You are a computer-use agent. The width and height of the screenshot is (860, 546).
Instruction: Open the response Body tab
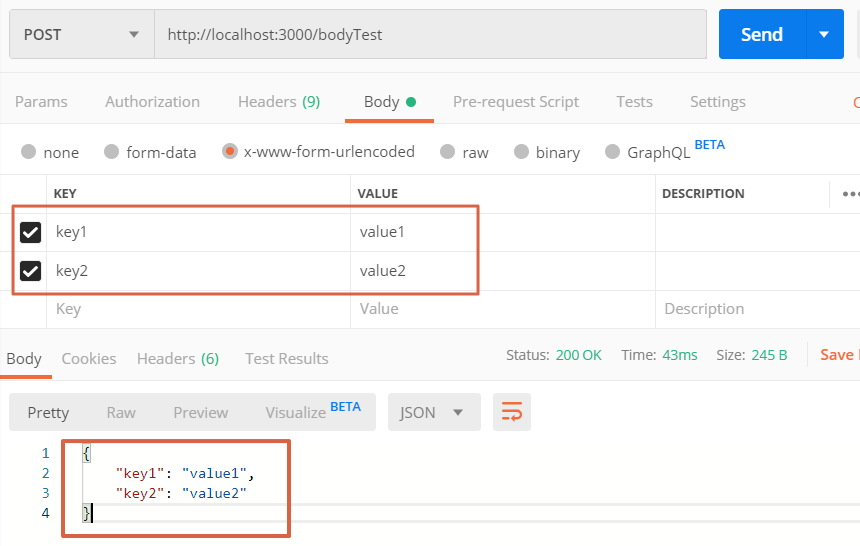(x=24, y=359)
